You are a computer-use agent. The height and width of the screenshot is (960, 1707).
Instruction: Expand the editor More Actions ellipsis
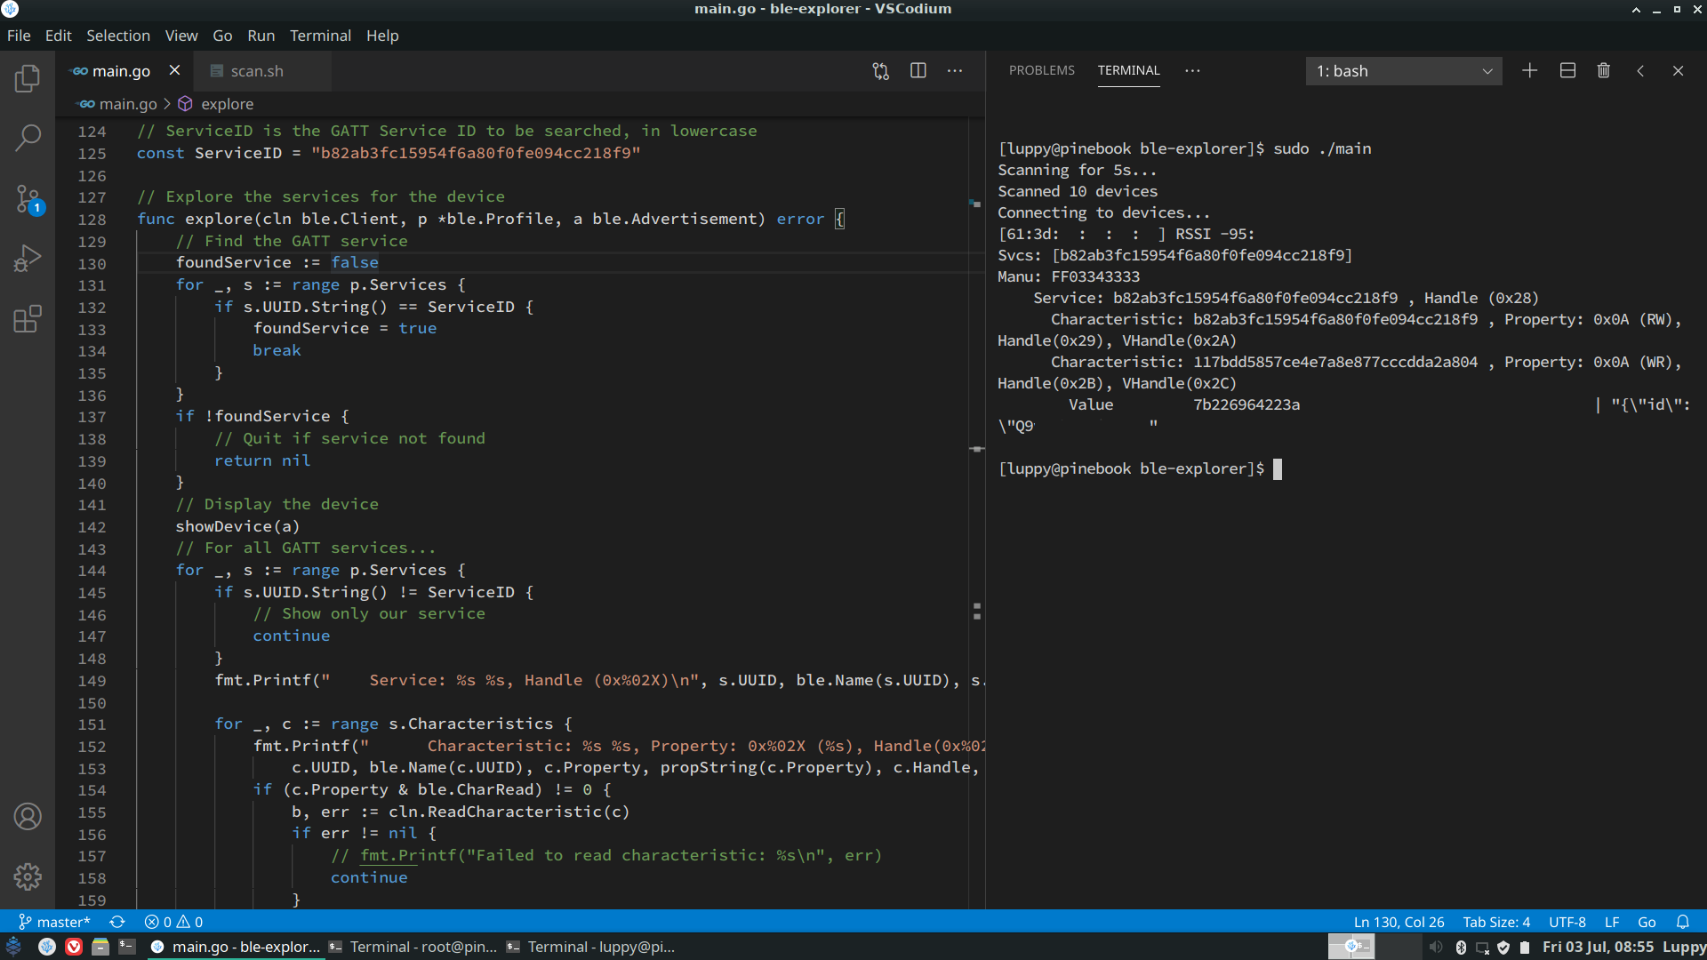click(x=955, y=71)
